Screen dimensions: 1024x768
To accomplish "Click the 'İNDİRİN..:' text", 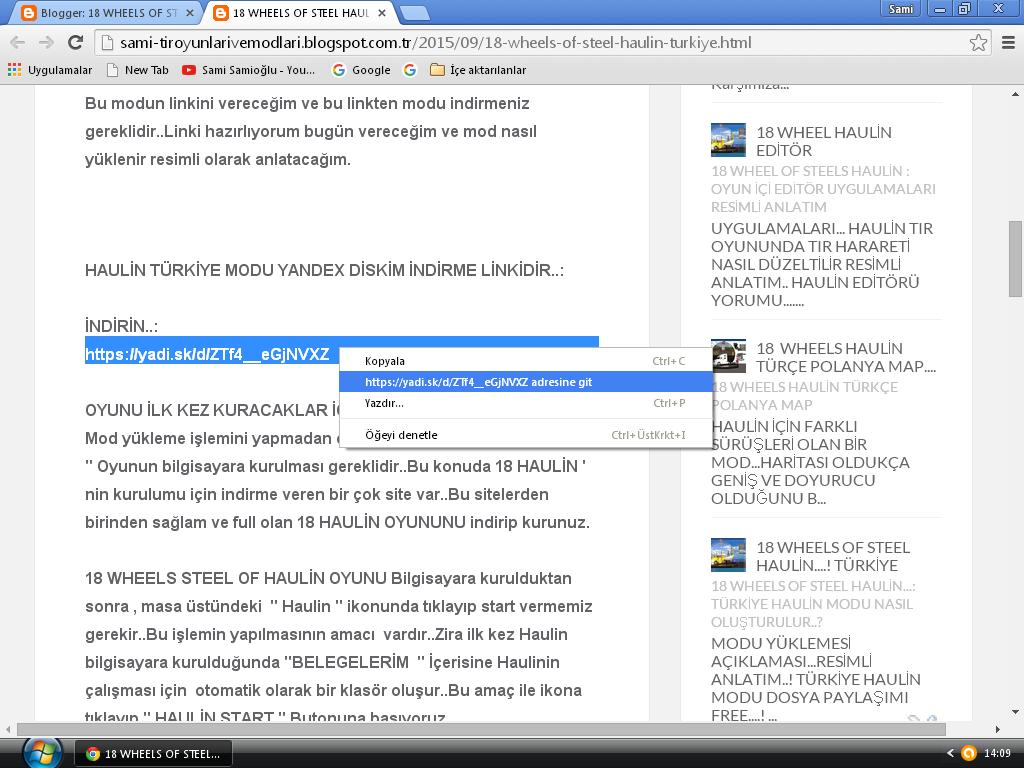I will (x=121, y=326).
